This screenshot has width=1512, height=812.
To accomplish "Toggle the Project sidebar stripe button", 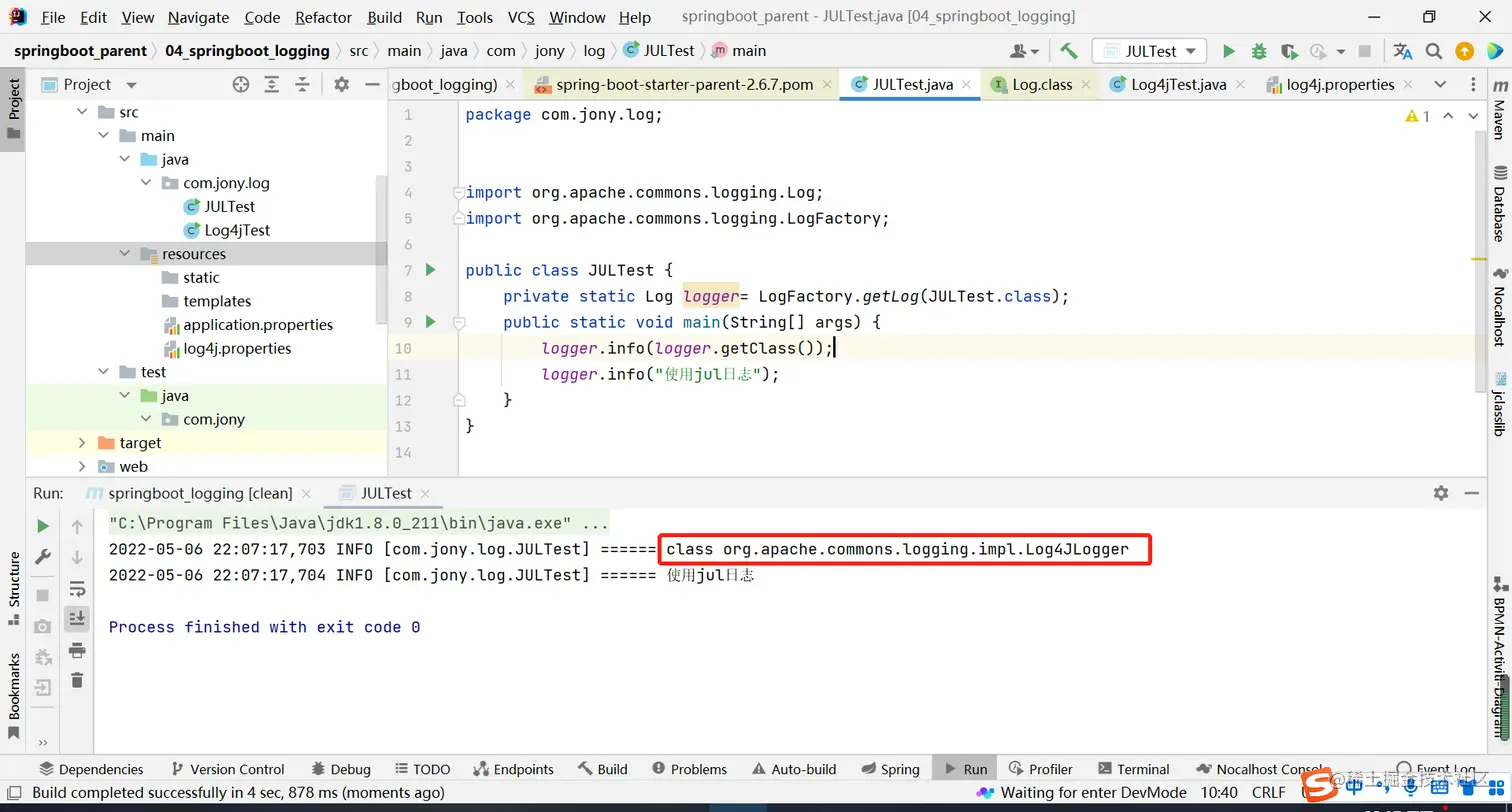I will pyautogui.click(x=14, y=110).
